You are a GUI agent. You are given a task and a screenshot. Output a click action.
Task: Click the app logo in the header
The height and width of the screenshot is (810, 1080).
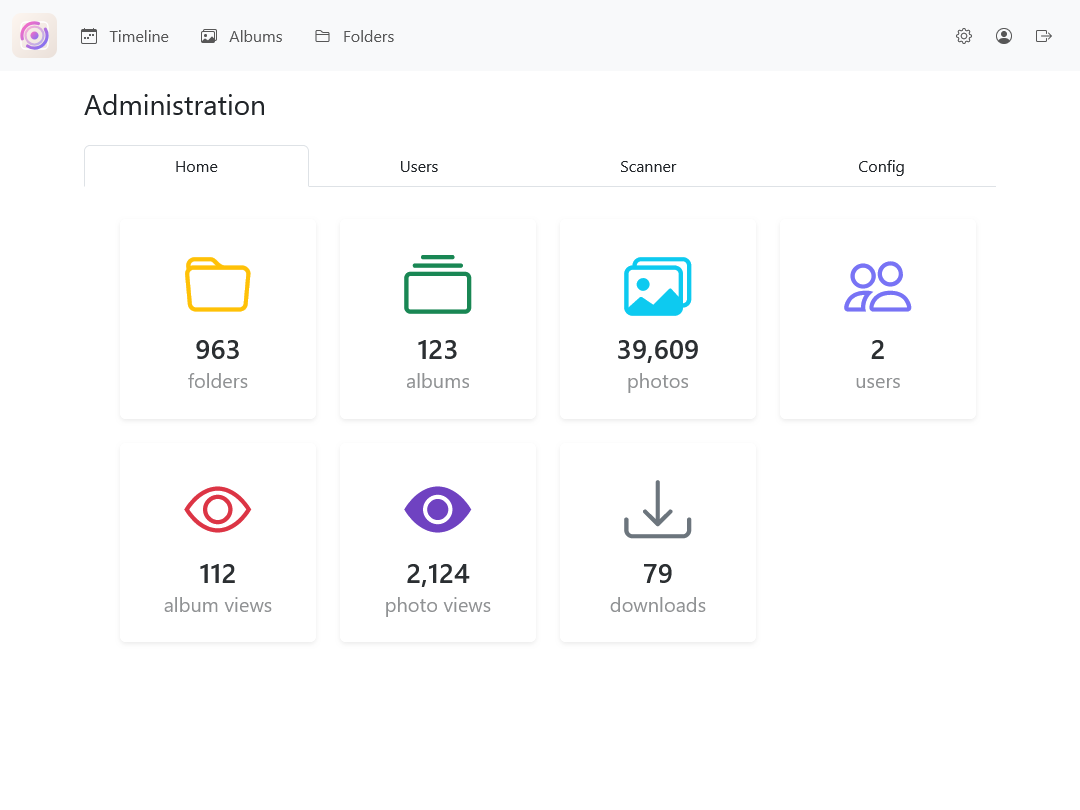34,36
